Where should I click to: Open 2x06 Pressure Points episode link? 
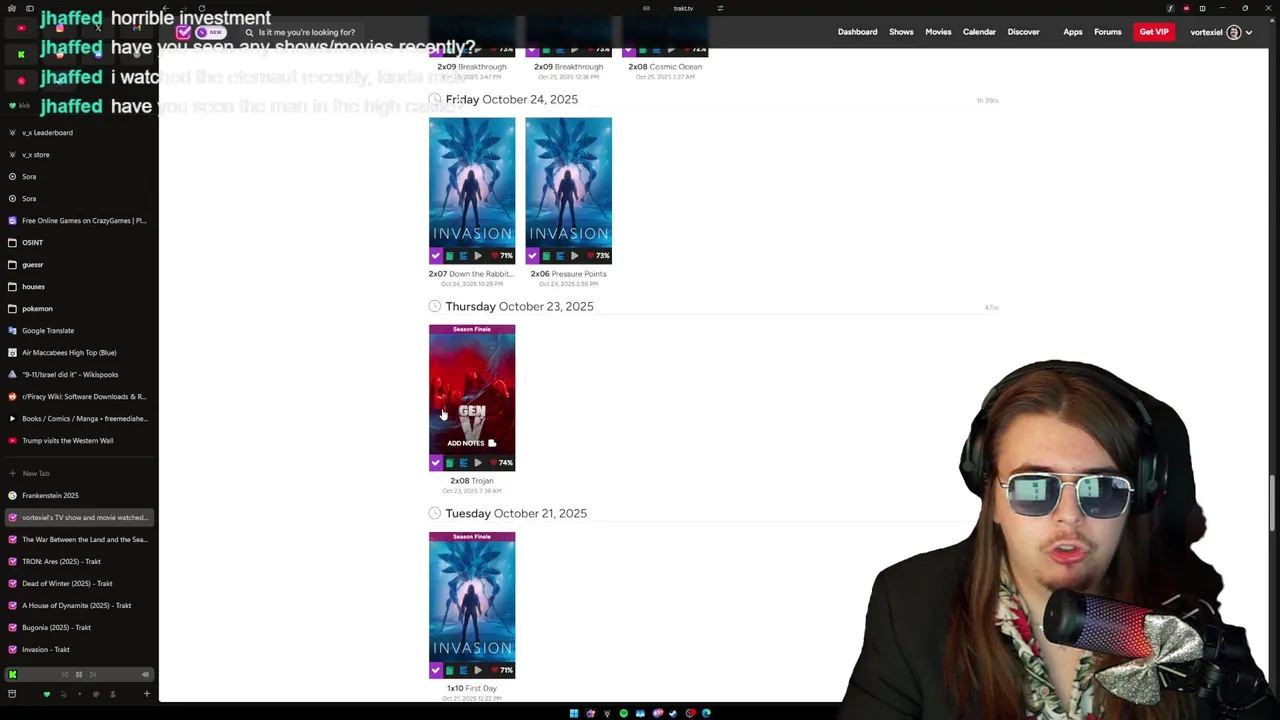(568, 274)
